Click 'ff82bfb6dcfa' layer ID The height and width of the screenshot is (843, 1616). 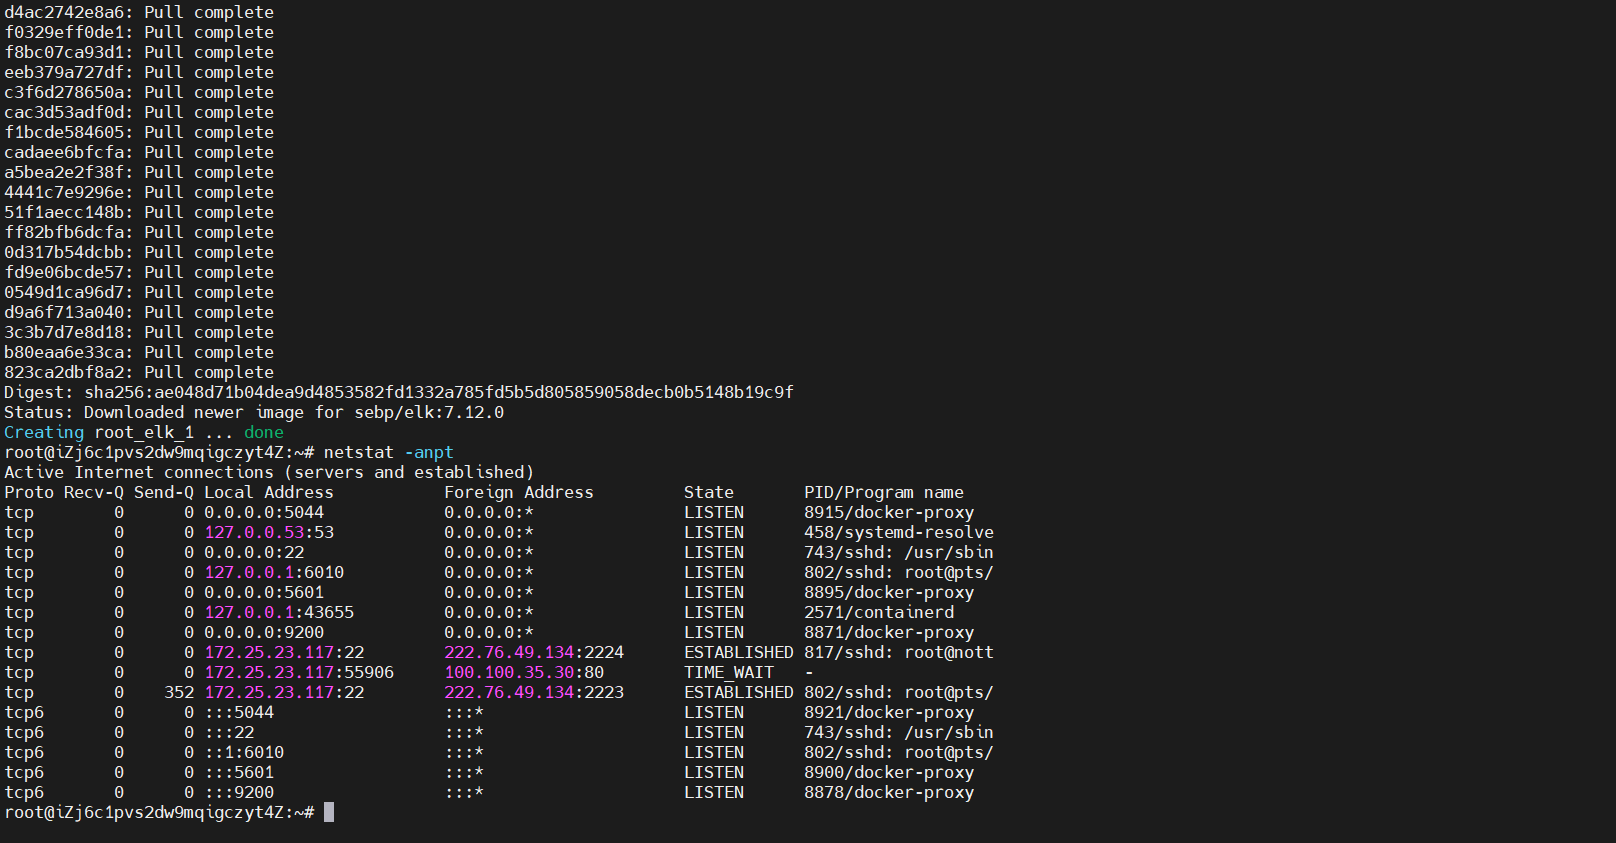64,232
